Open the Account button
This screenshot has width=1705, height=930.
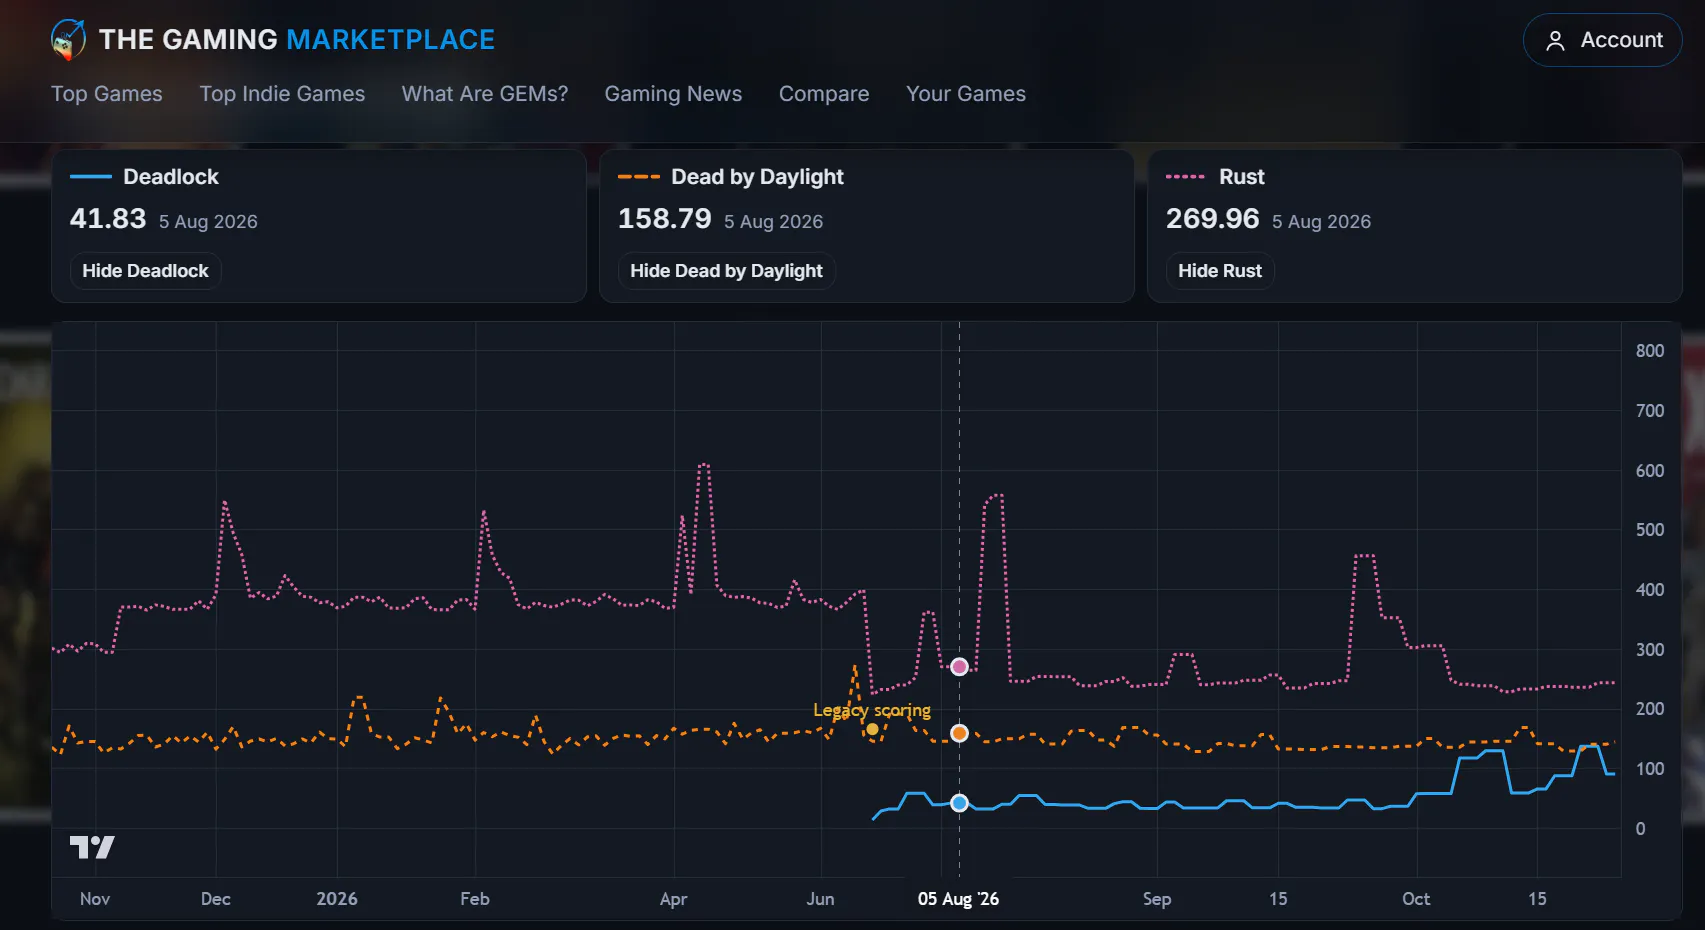1602,40
